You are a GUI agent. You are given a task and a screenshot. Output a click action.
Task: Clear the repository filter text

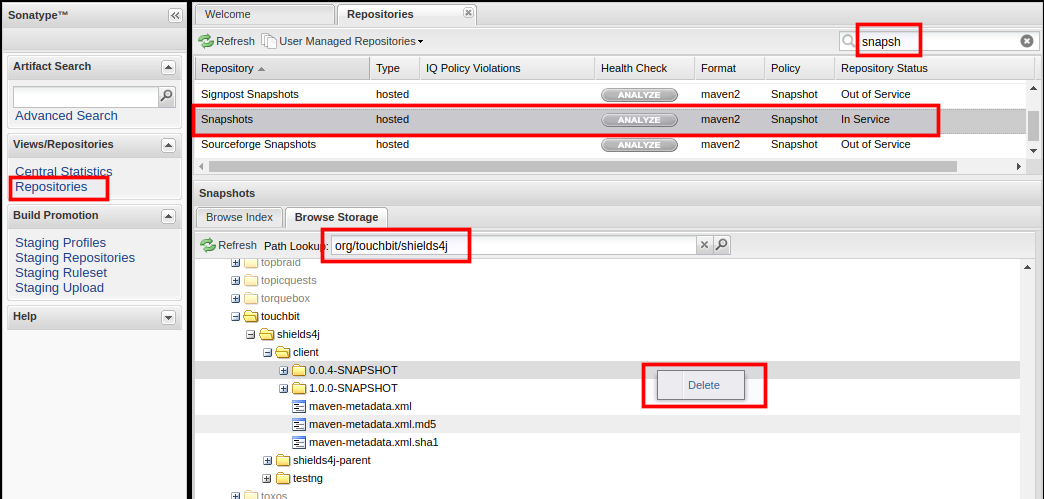1027,41
